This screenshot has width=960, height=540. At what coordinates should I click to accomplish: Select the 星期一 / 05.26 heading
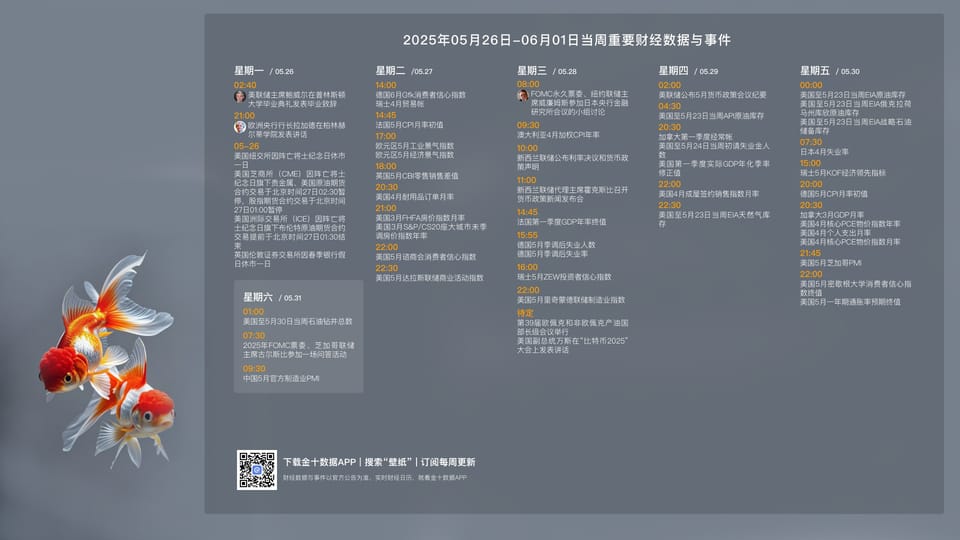[x=263, y=71]
